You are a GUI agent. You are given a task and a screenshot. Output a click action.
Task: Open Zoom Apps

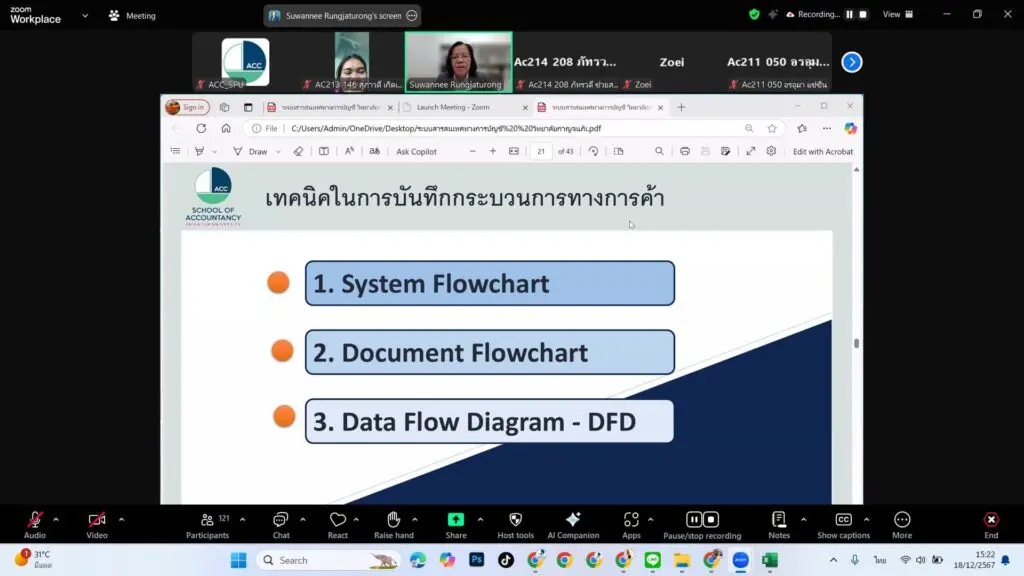631,525
